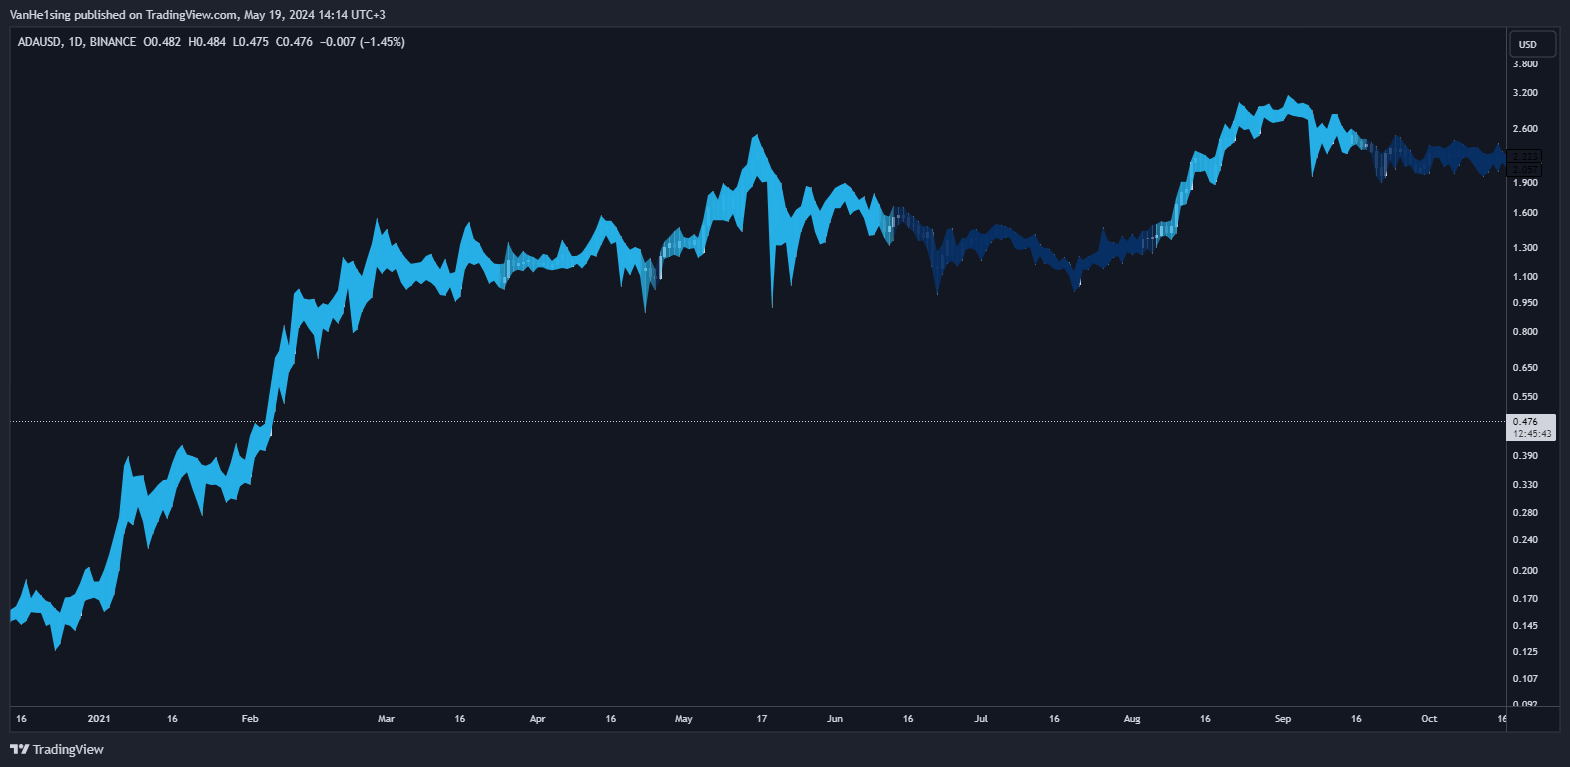Select the 1D interval label in legend
The width and height of the screenshot is (1570, 767).
click(x=76, y=42)
